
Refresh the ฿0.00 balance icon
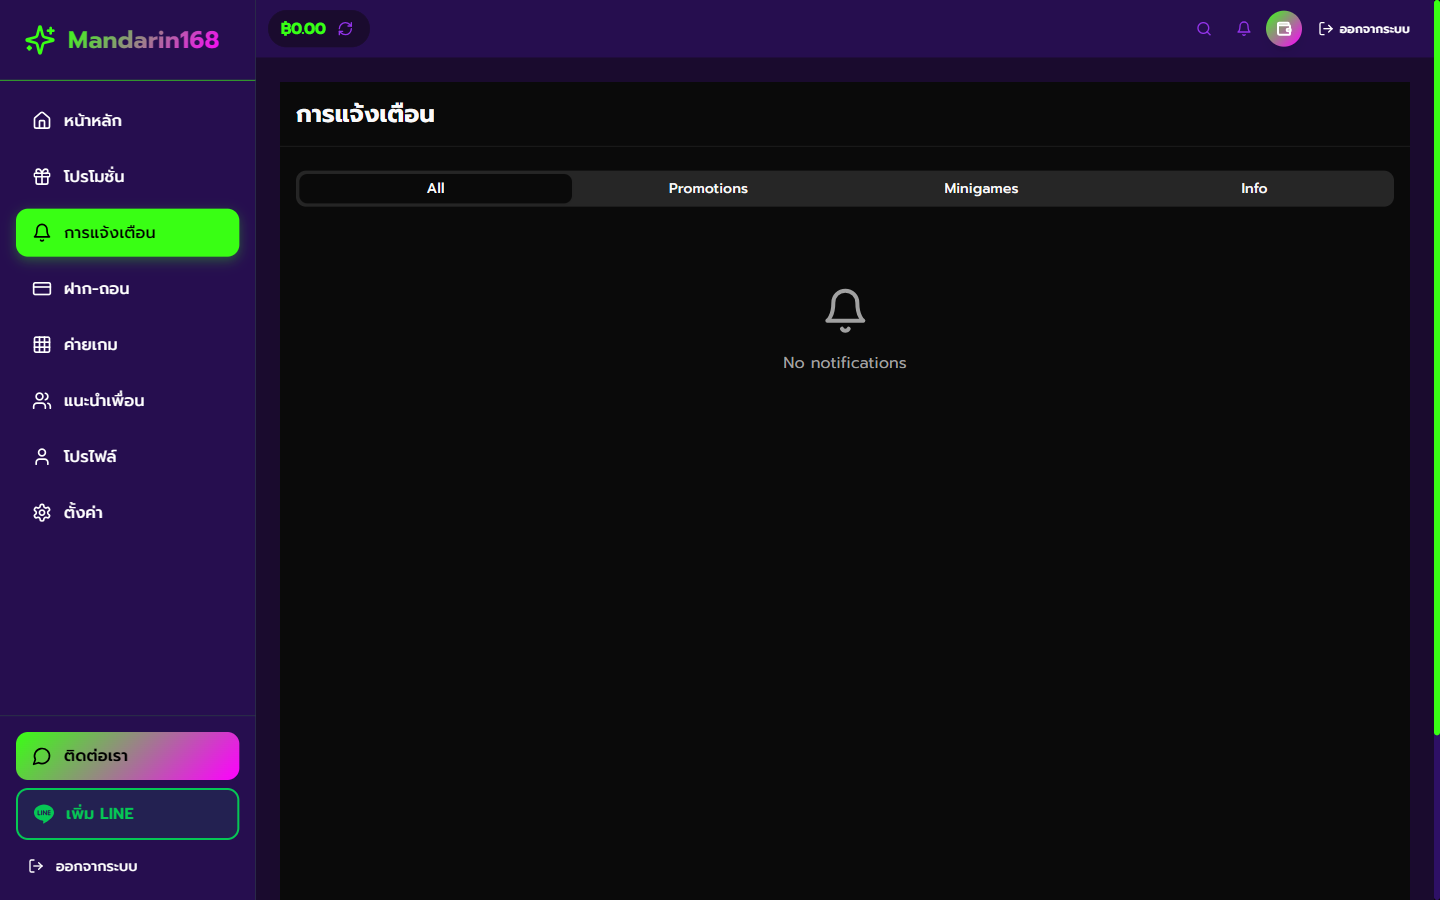click(x=346, y=29)
